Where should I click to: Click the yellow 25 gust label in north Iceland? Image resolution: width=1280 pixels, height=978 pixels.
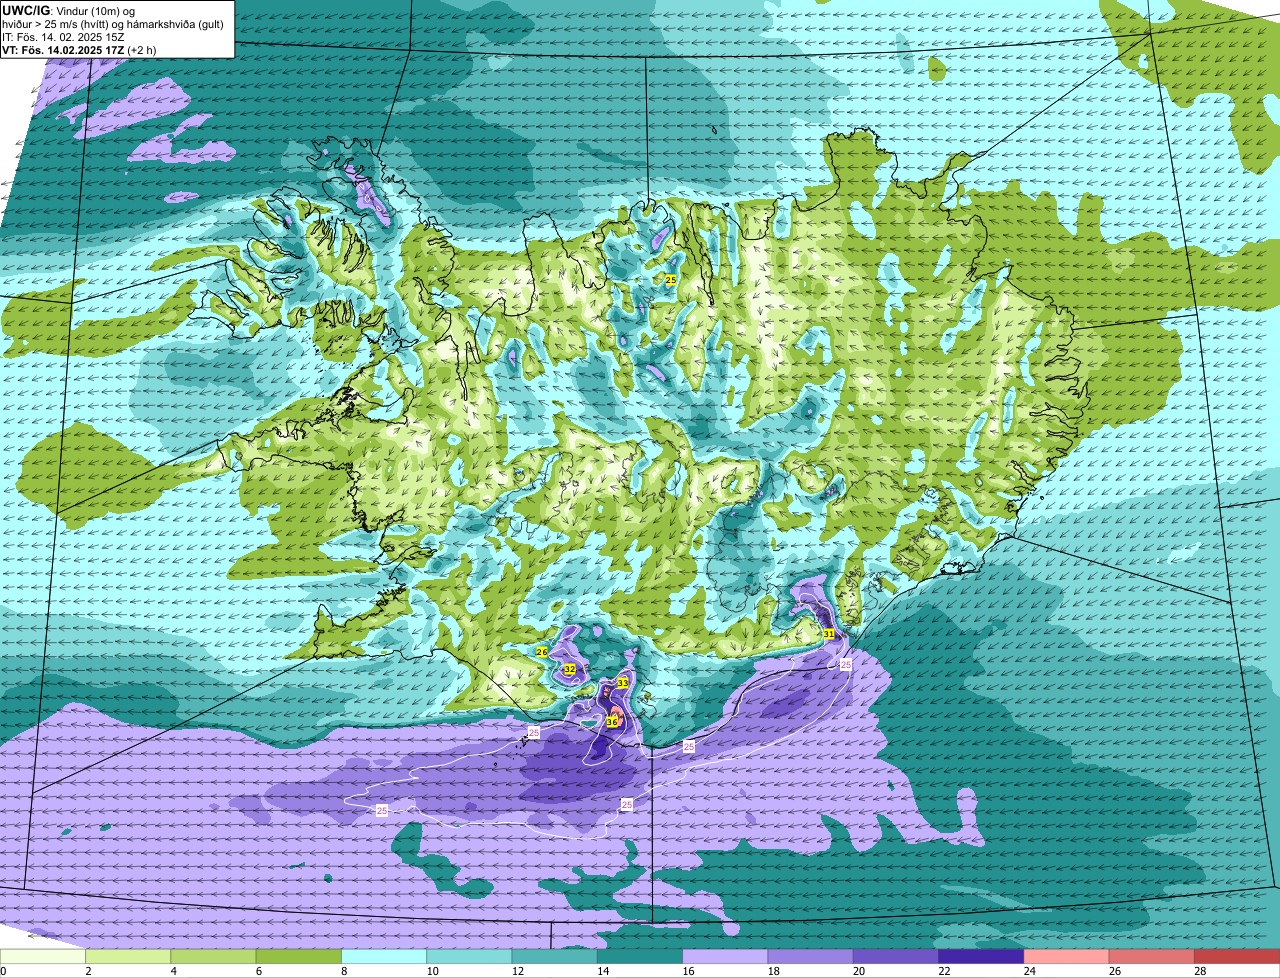click(x=670, y=280)
